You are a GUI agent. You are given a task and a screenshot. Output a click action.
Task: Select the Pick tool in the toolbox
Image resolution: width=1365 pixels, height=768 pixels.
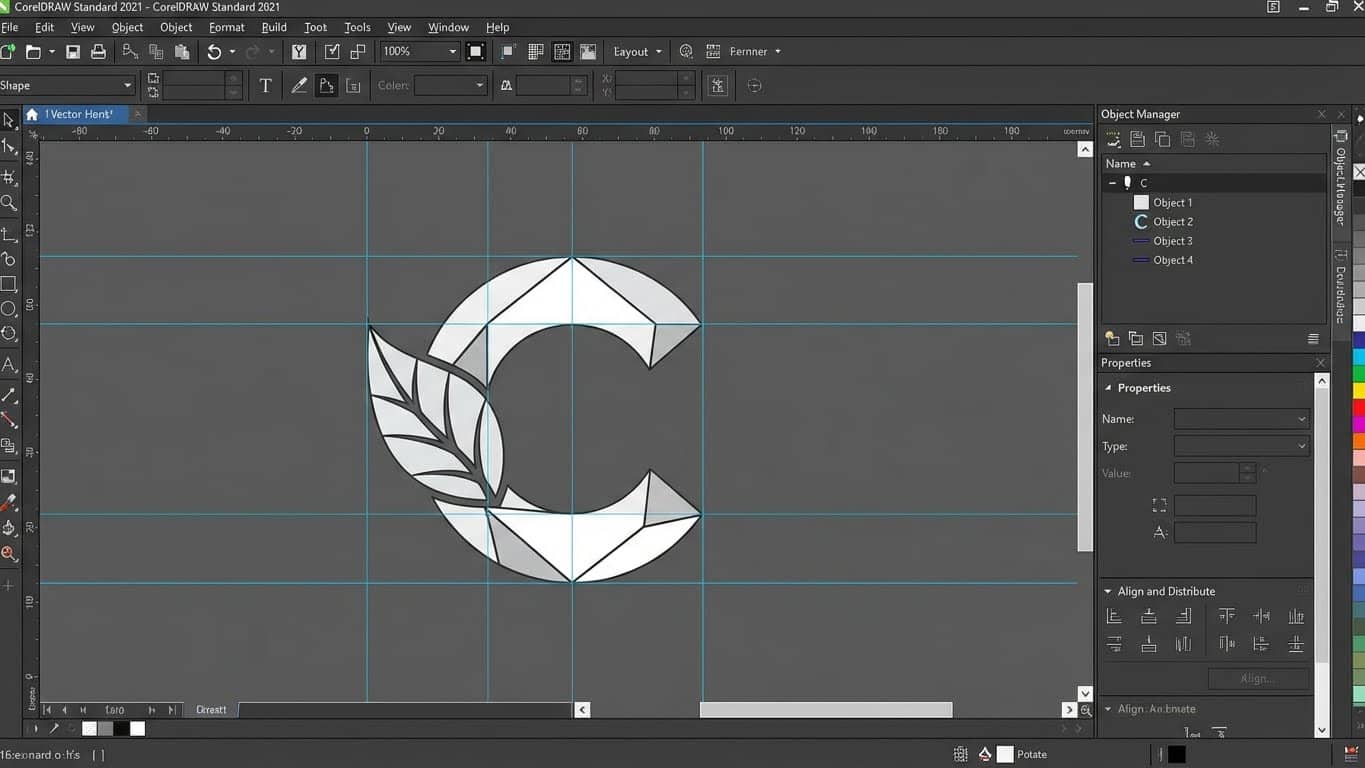point(10,120)
